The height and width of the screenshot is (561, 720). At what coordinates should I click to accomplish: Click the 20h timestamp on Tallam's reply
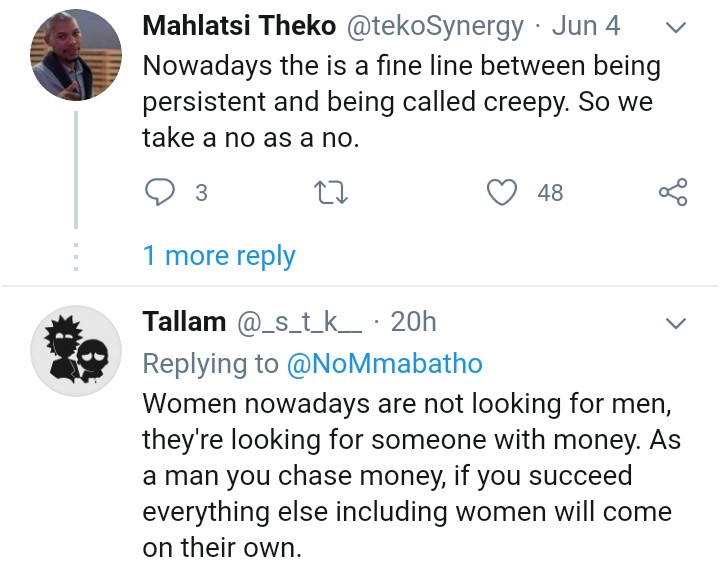point(413,322)
